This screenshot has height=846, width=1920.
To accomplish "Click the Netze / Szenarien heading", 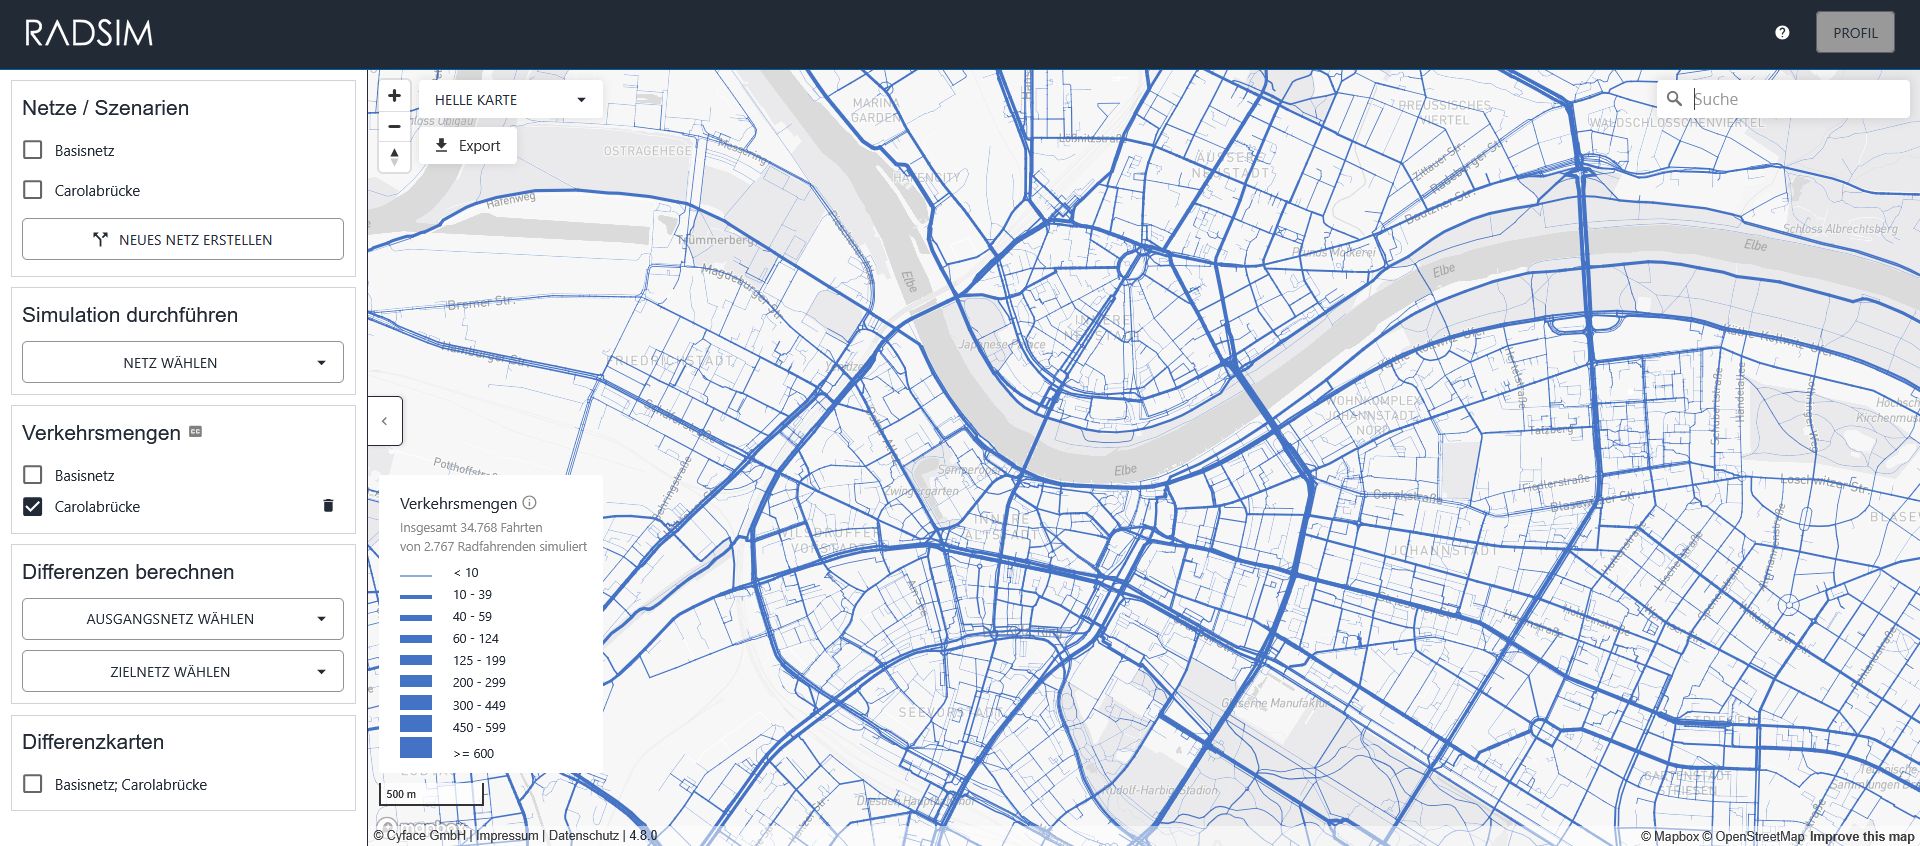I will tap(105, 108).
